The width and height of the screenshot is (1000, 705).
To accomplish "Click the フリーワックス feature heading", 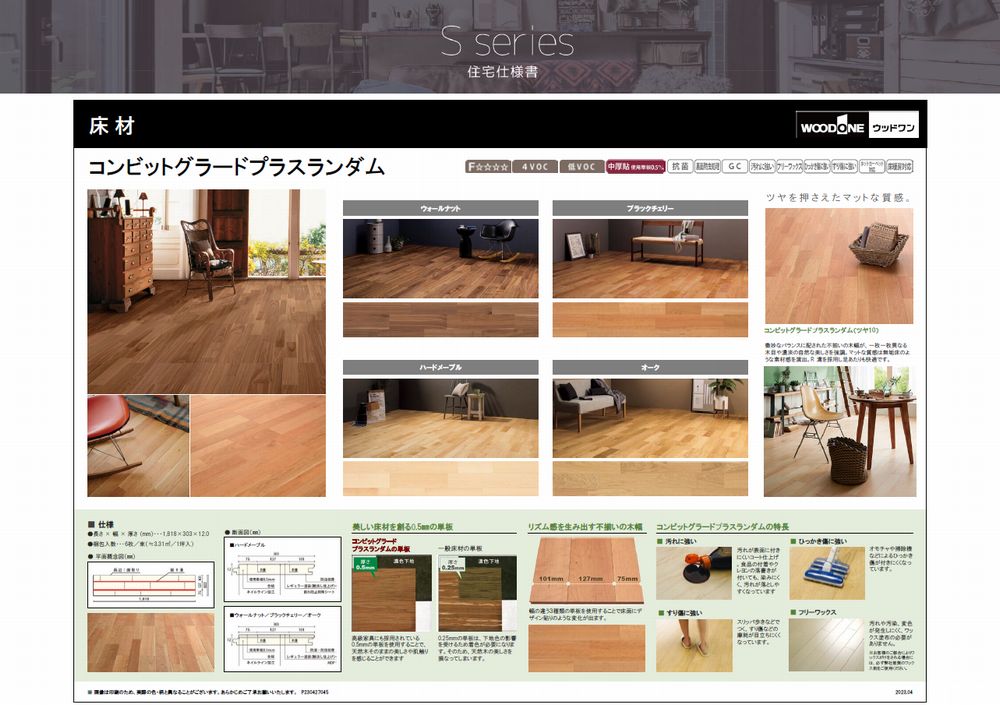I will tap(813, 612).
